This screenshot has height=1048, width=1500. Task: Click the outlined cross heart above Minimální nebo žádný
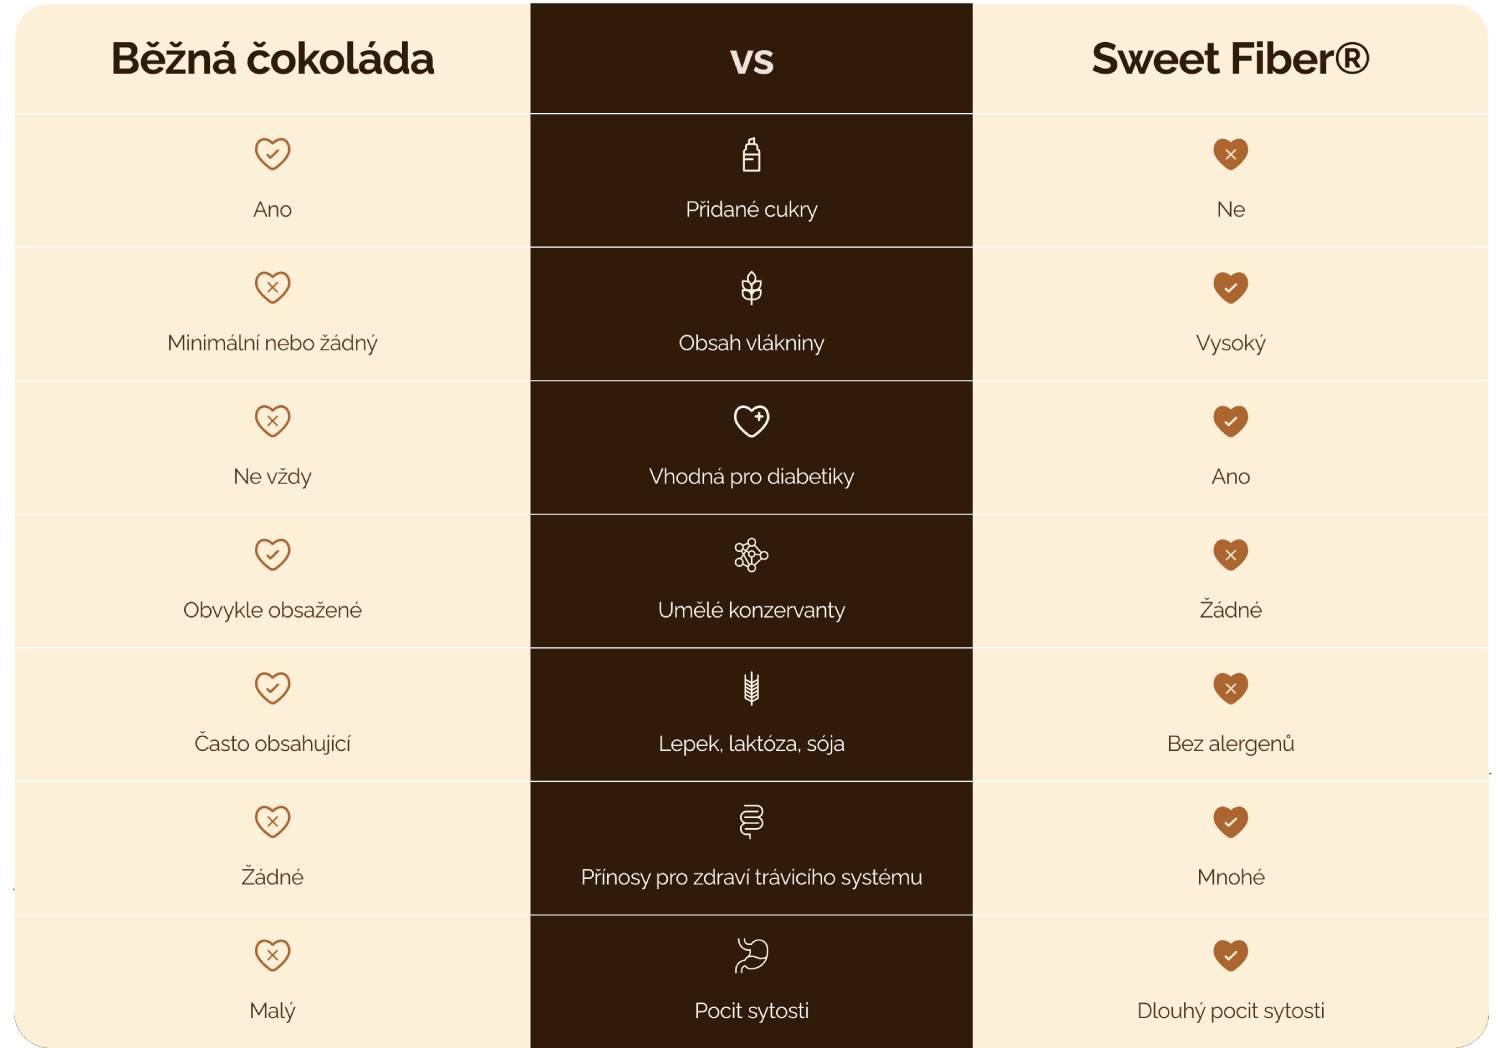click(x=272, y=288)
